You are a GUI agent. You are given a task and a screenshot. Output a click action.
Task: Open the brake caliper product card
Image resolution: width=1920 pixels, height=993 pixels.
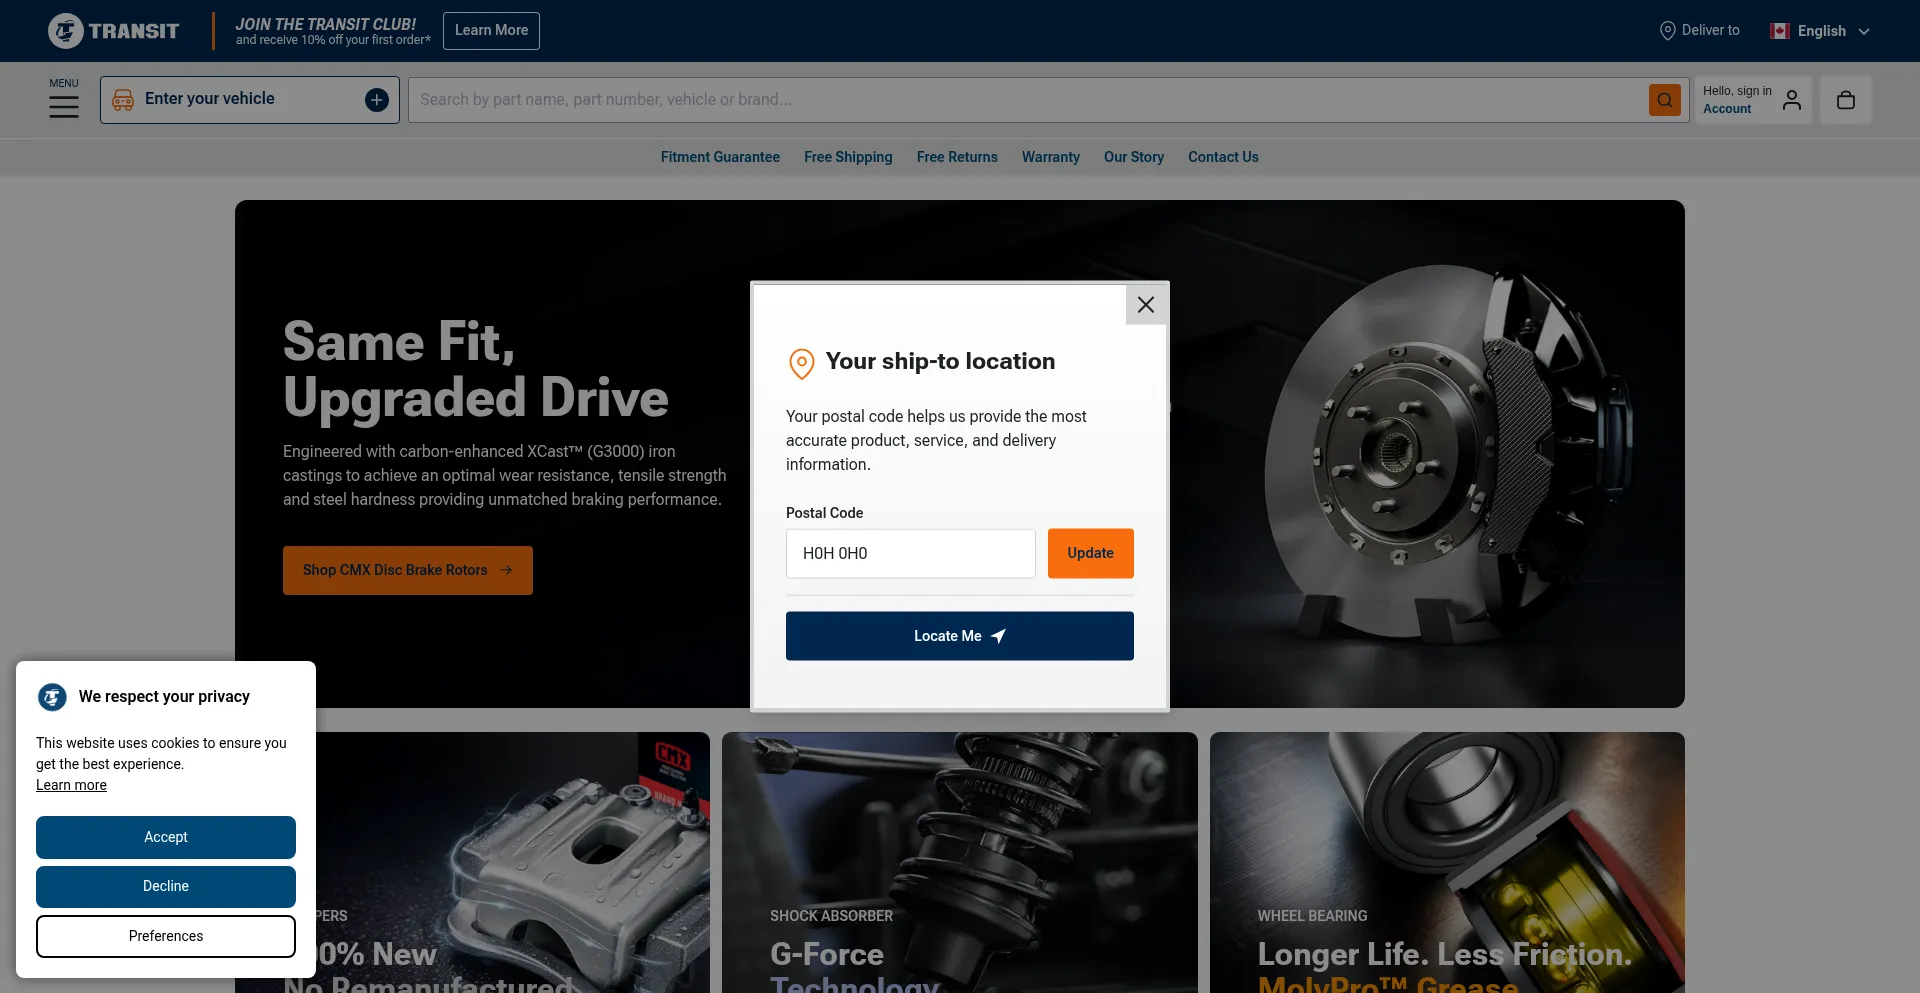point(513,862)
